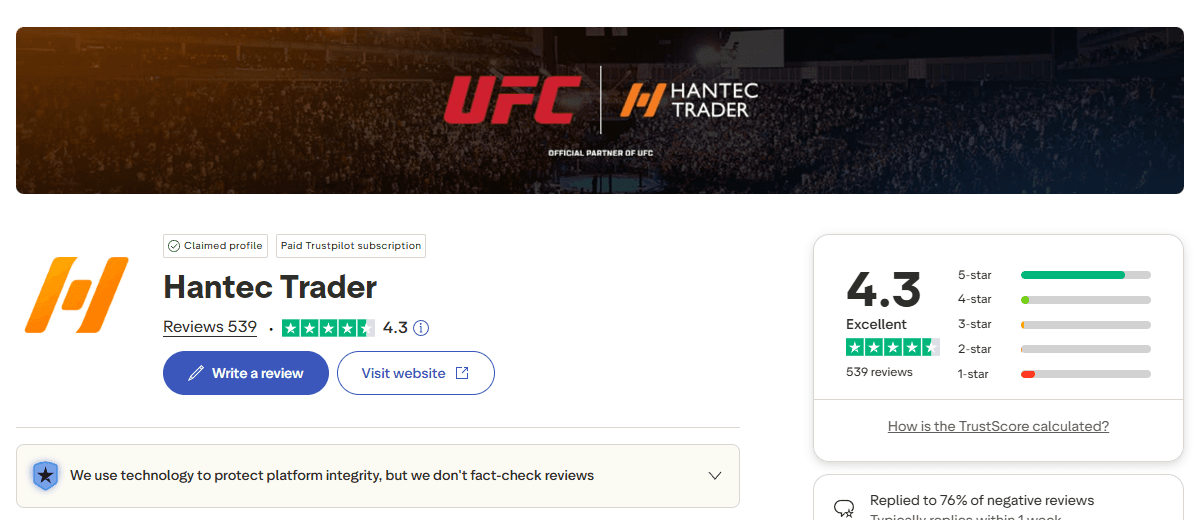
Task: Filter reviews by 5-star rating
Action: (x=1054, y=275)
